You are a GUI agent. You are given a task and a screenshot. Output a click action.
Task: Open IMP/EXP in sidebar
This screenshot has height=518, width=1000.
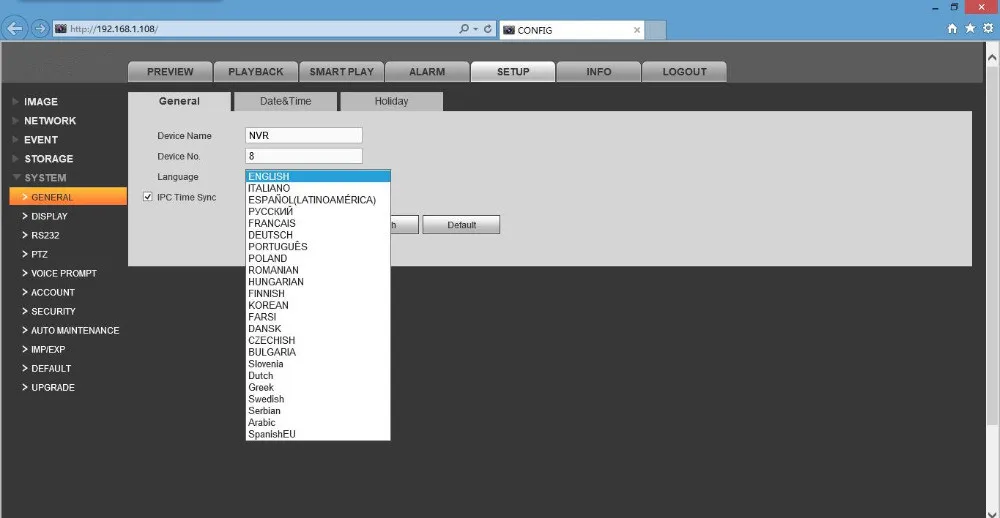coord(48,350)
